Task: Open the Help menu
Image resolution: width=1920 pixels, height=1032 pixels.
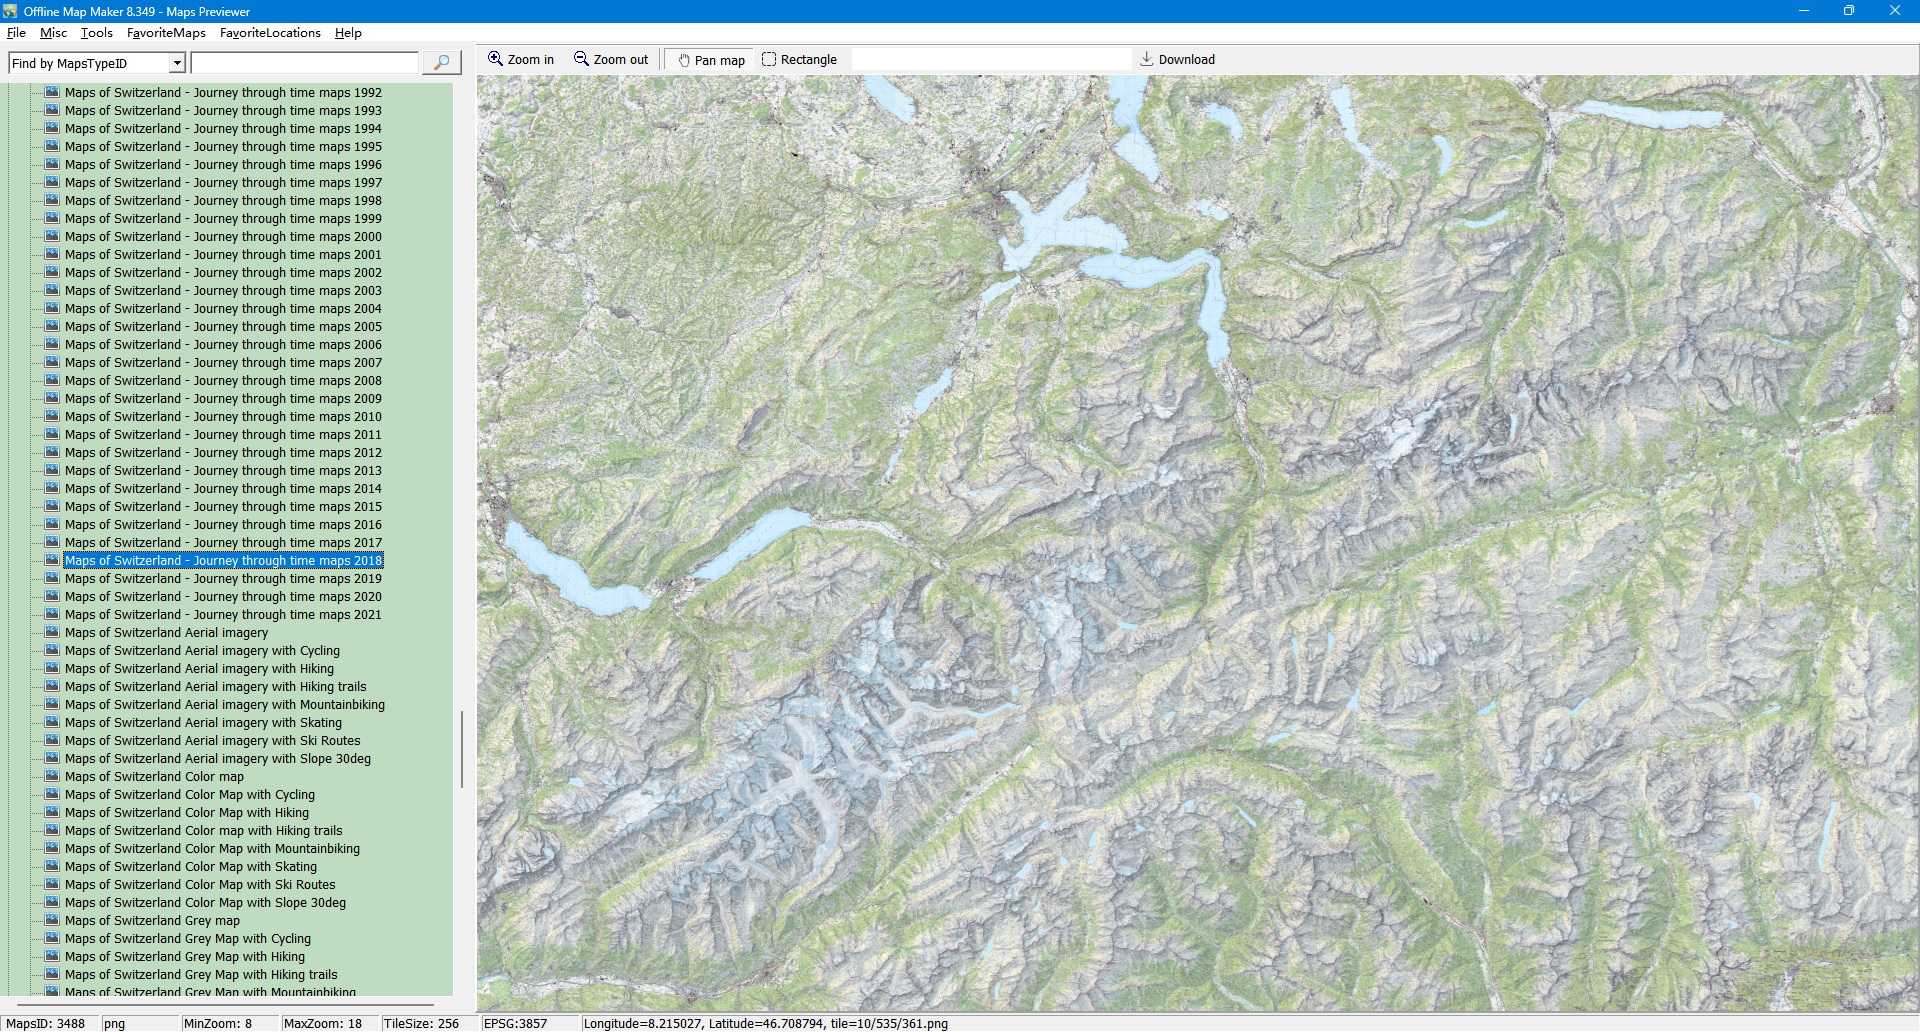Action: coord(348,33)
